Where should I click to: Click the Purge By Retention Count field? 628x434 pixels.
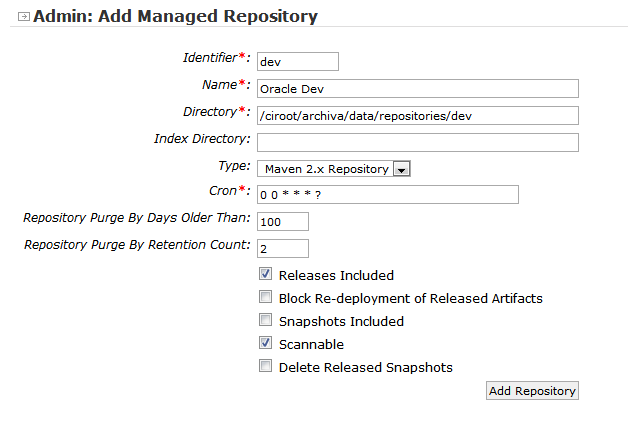pyautogui.click(x=282, y=248)
